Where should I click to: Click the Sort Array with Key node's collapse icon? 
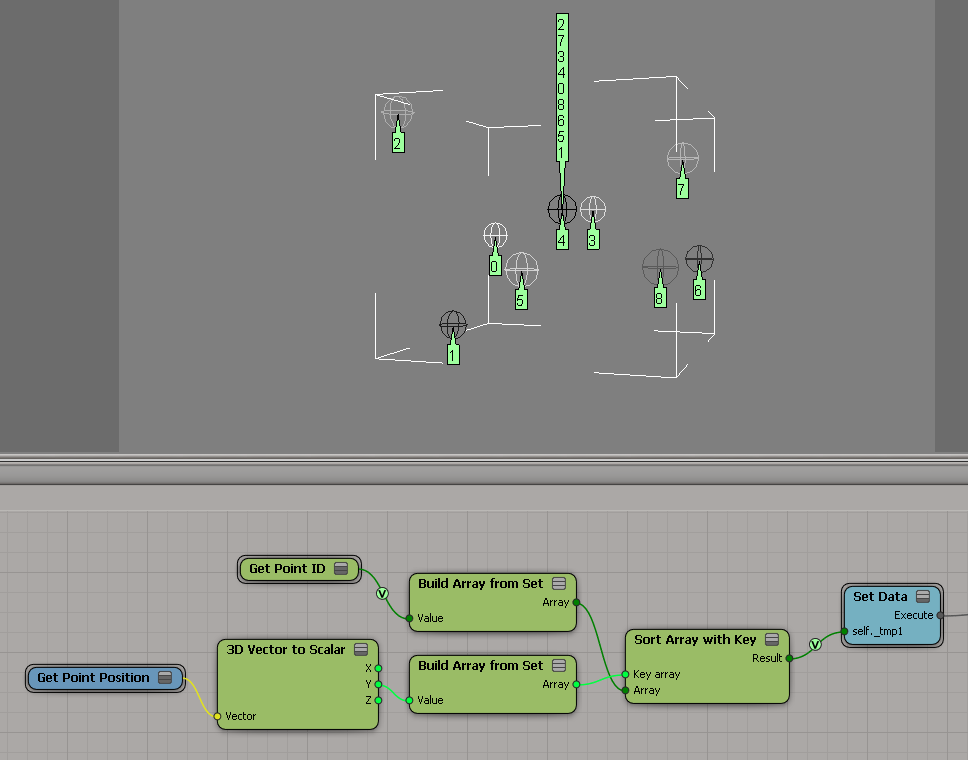click(772, 640)
